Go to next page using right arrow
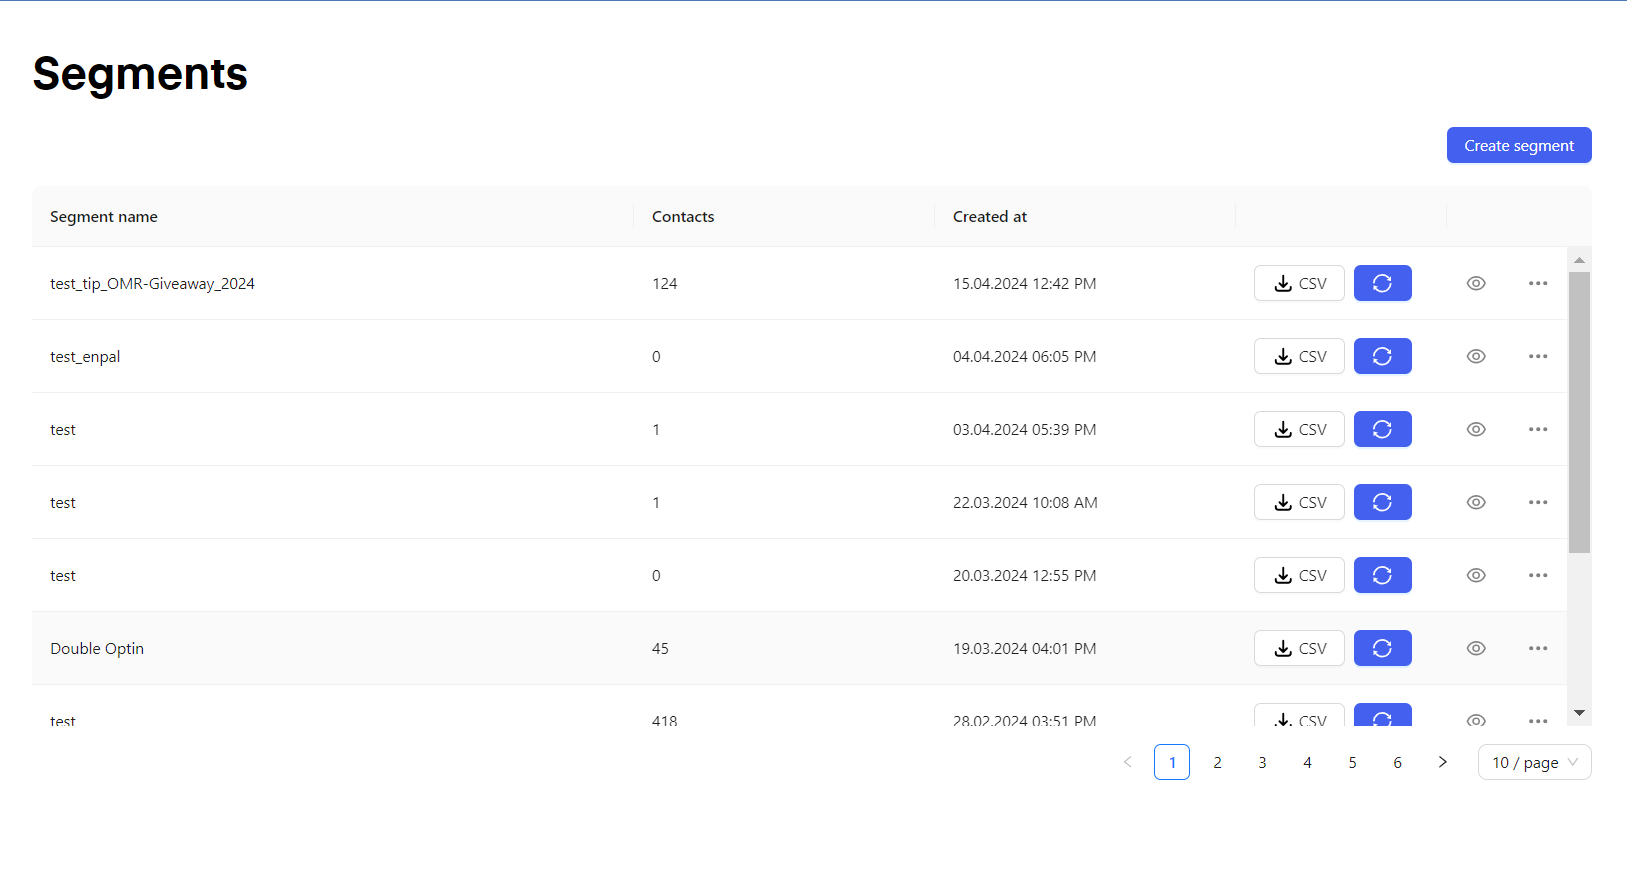Viewport: 1627px width, 882px height. [1442, 762]
